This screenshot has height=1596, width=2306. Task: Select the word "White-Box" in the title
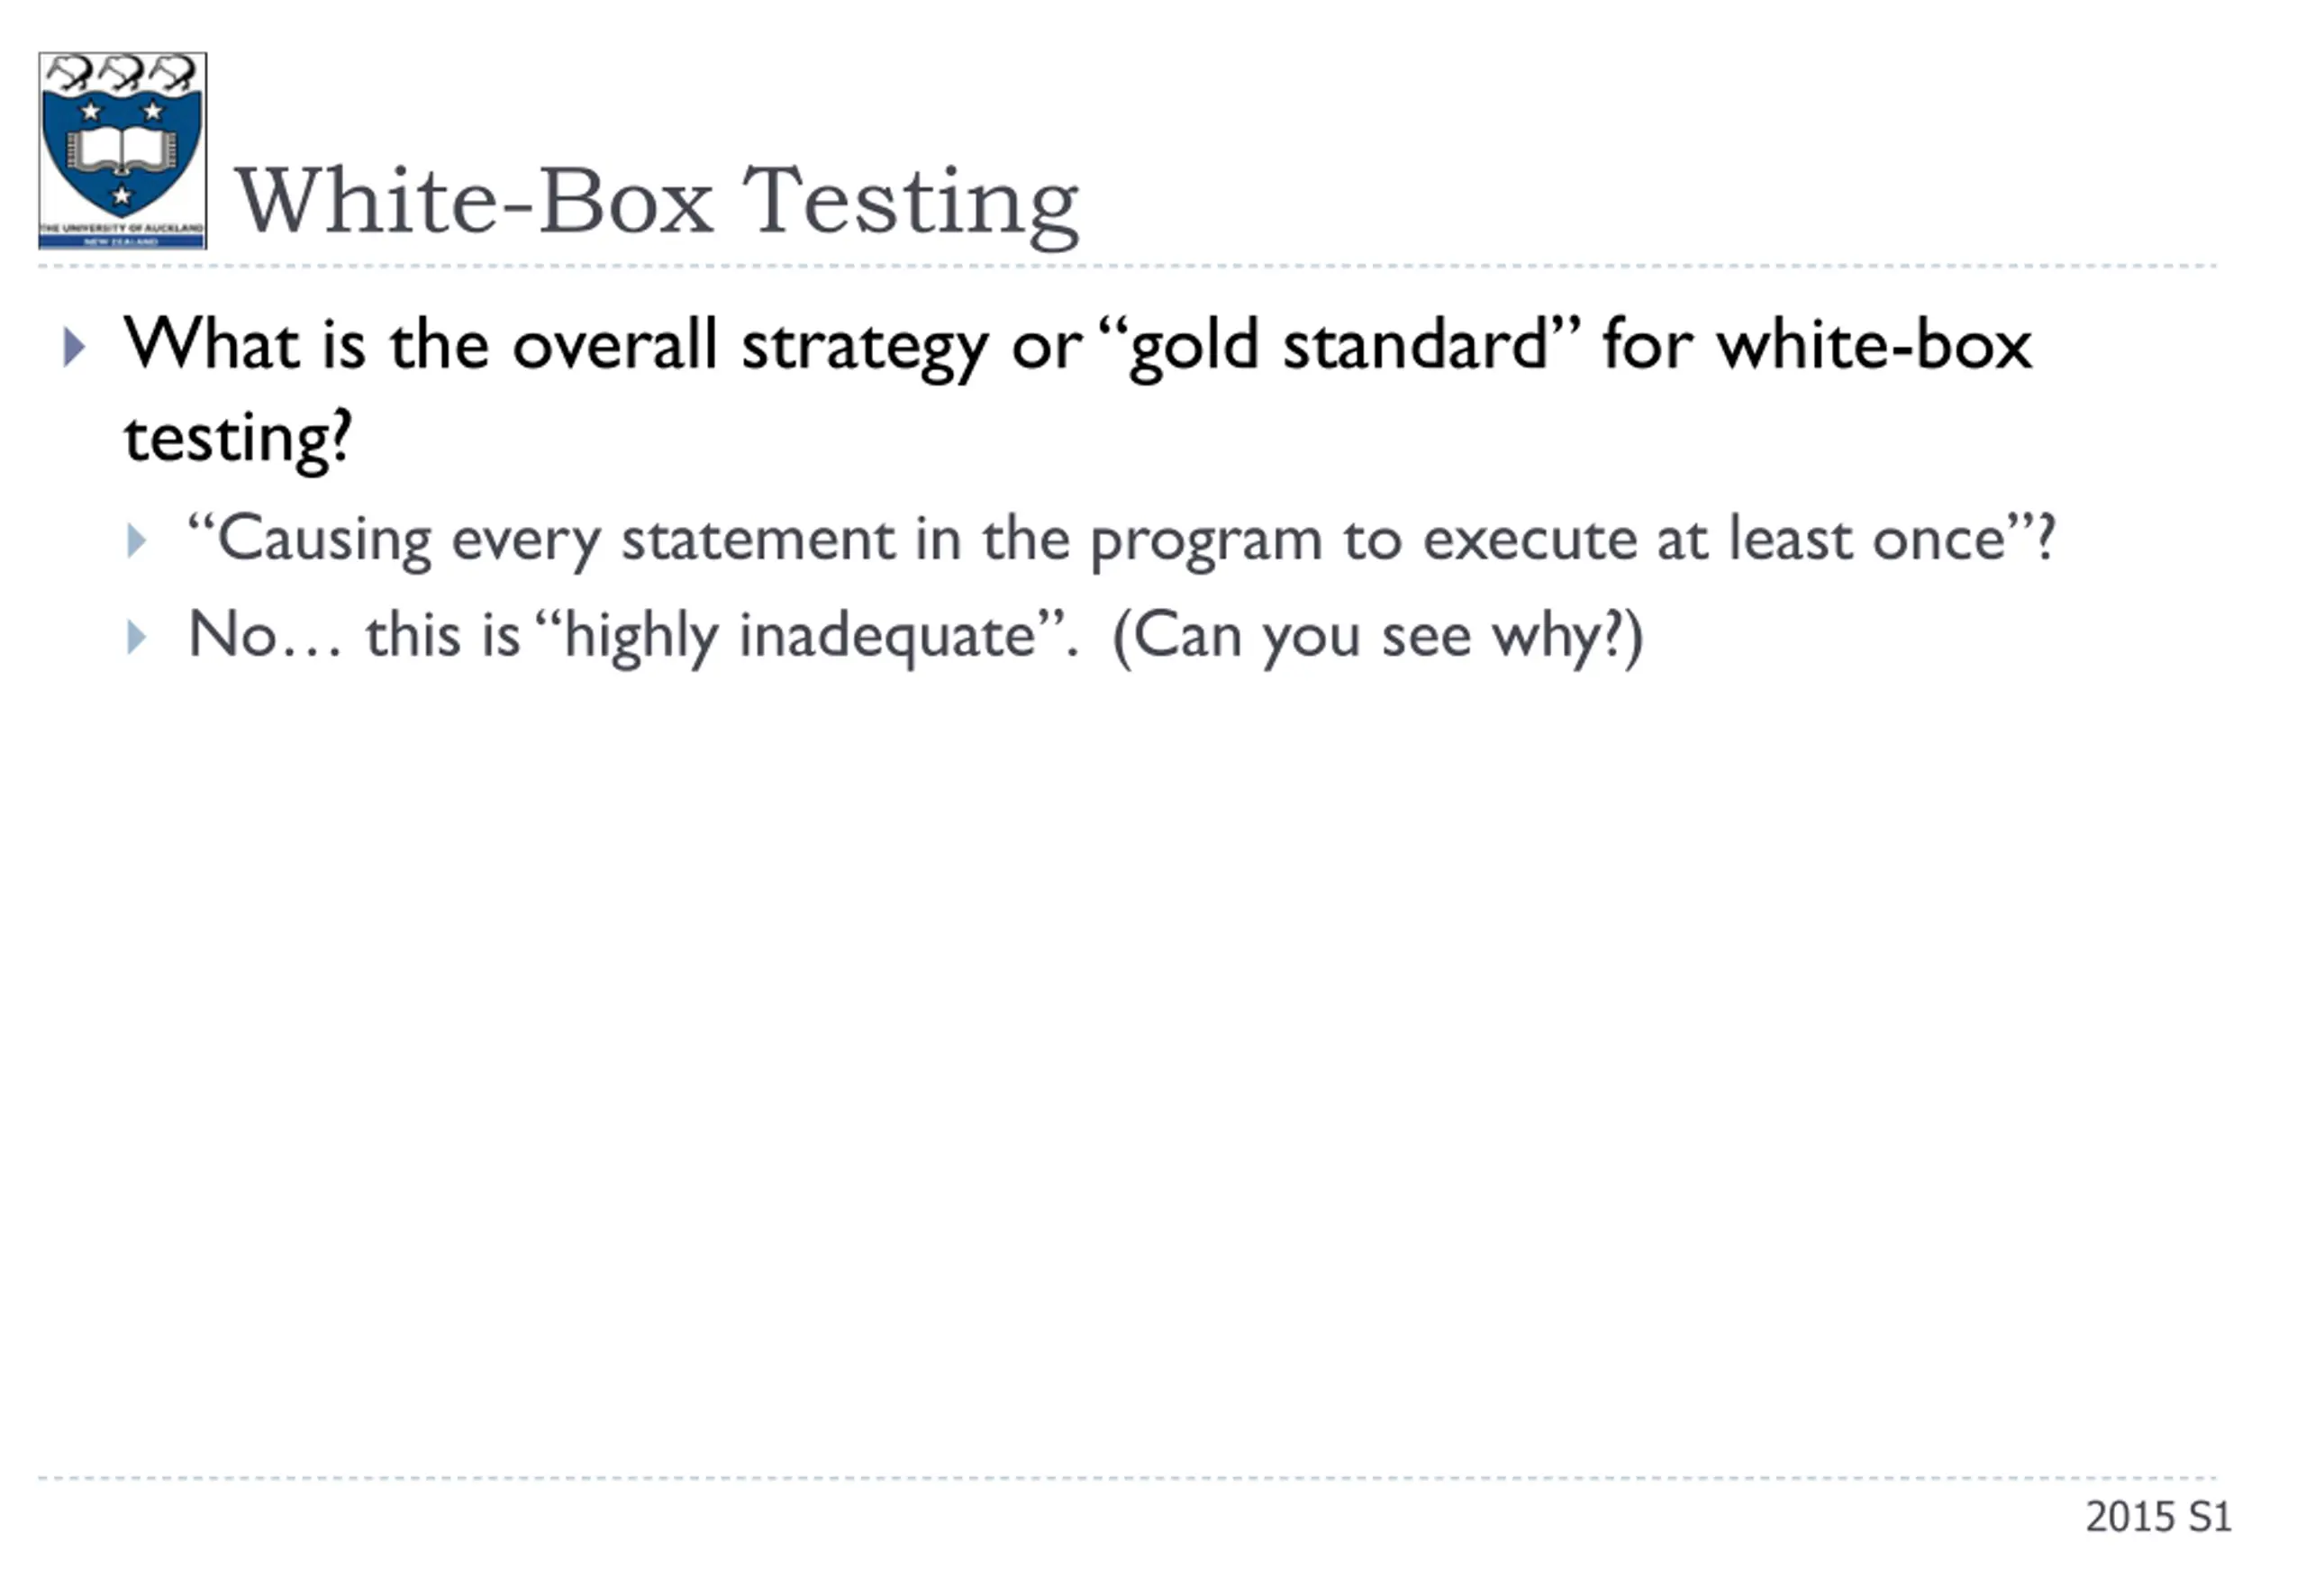coord(474,201)
